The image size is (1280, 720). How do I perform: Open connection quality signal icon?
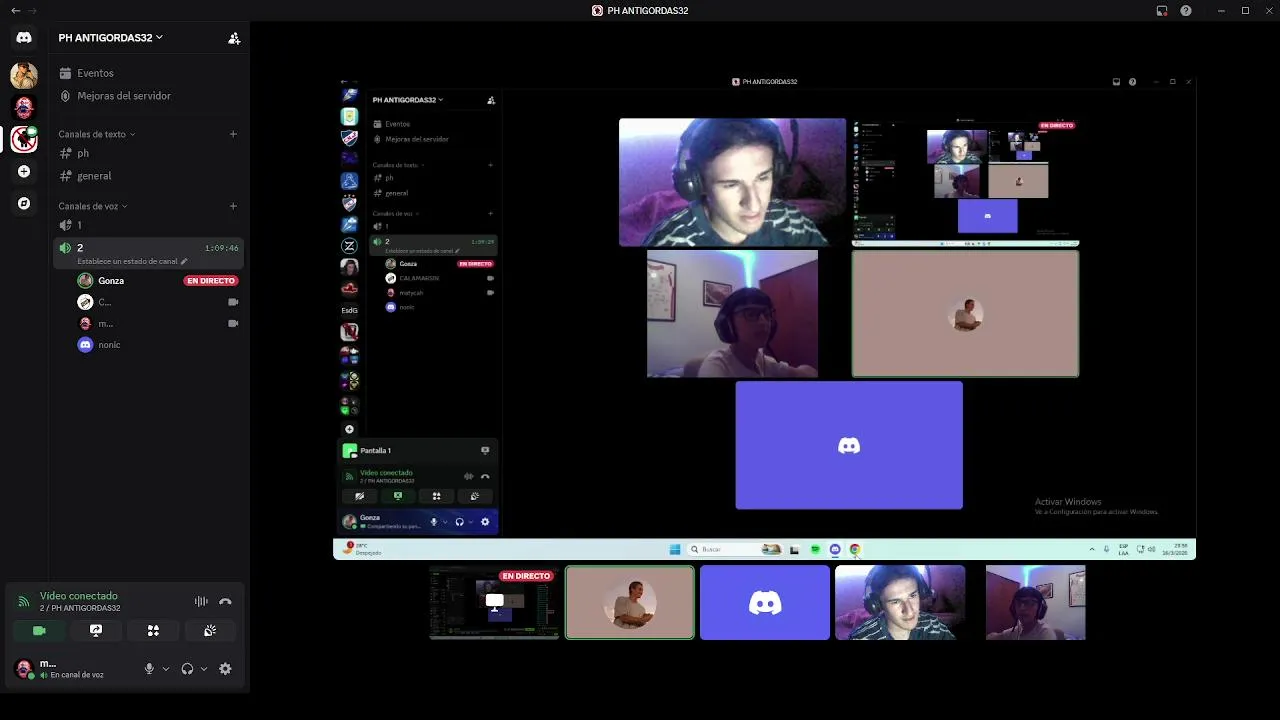24,602
